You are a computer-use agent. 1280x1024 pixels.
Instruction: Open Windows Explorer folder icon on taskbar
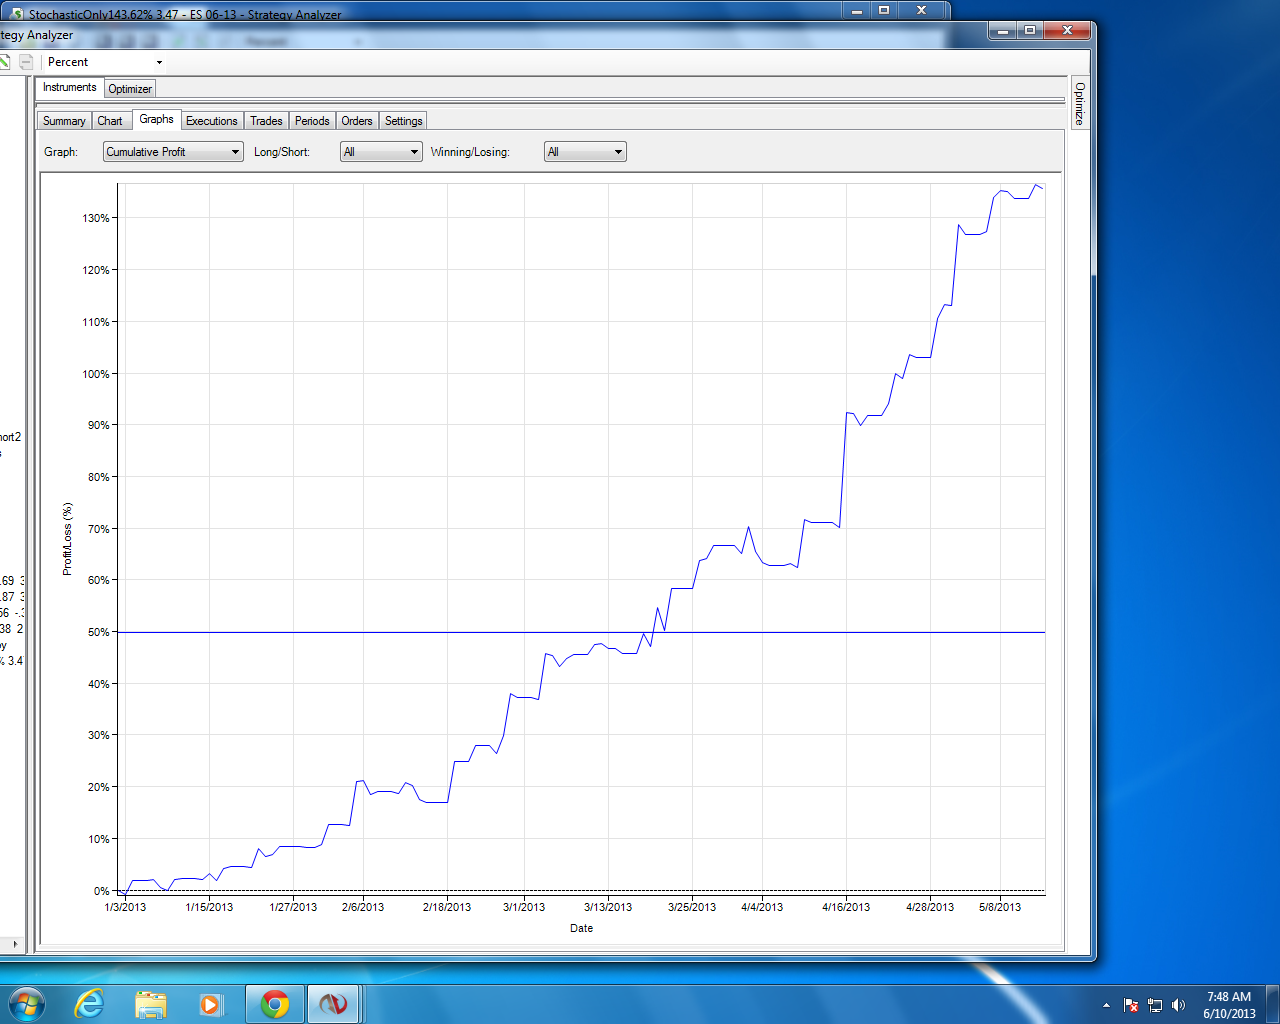tap(150, 1004)
